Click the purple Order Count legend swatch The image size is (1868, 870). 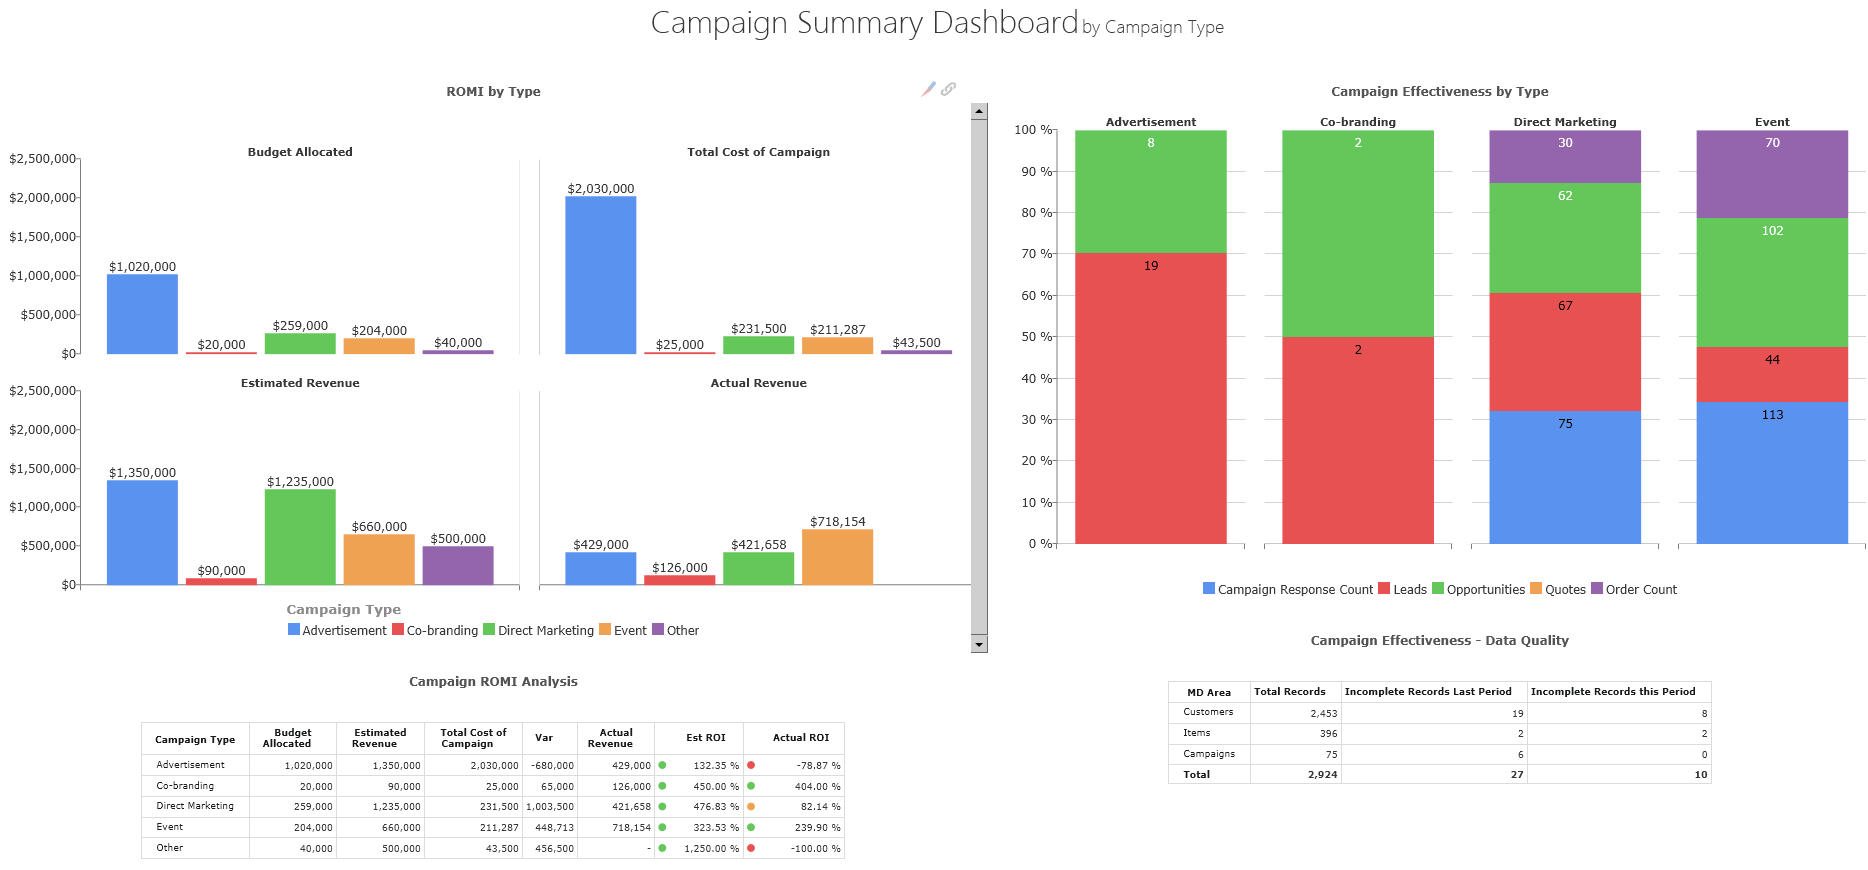point(1597,588)
